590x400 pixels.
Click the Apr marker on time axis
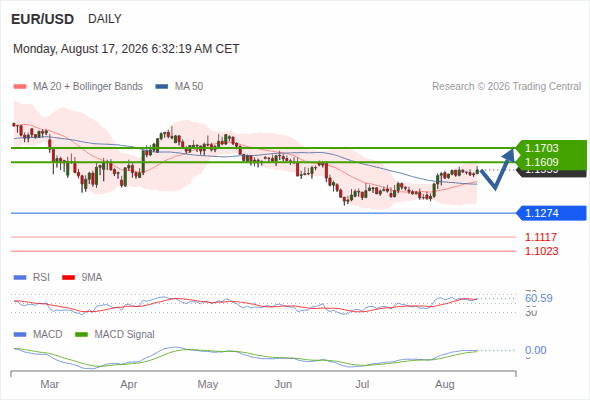129,384
